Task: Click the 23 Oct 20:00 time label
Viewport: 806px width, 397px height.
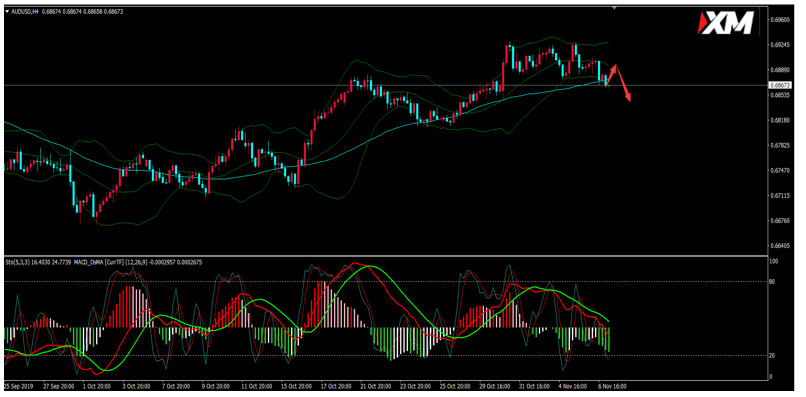Action: pyautogui.click(x=415, y=386)
